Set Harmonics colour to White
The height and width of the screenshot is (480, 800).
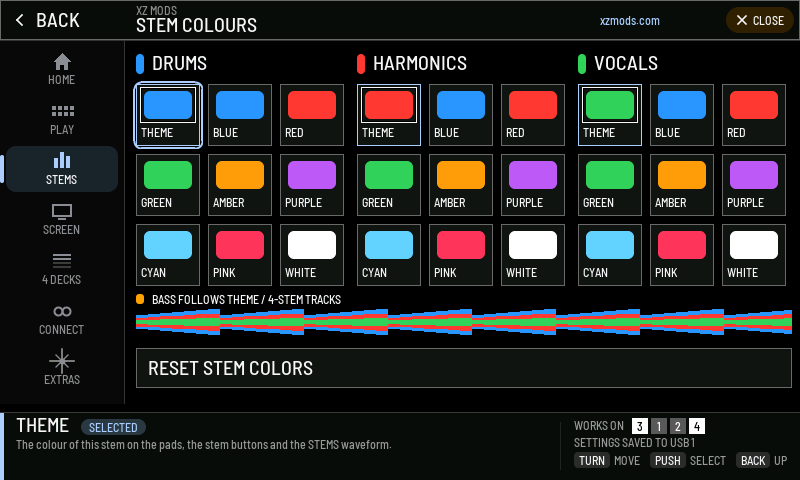click(533, 255)
